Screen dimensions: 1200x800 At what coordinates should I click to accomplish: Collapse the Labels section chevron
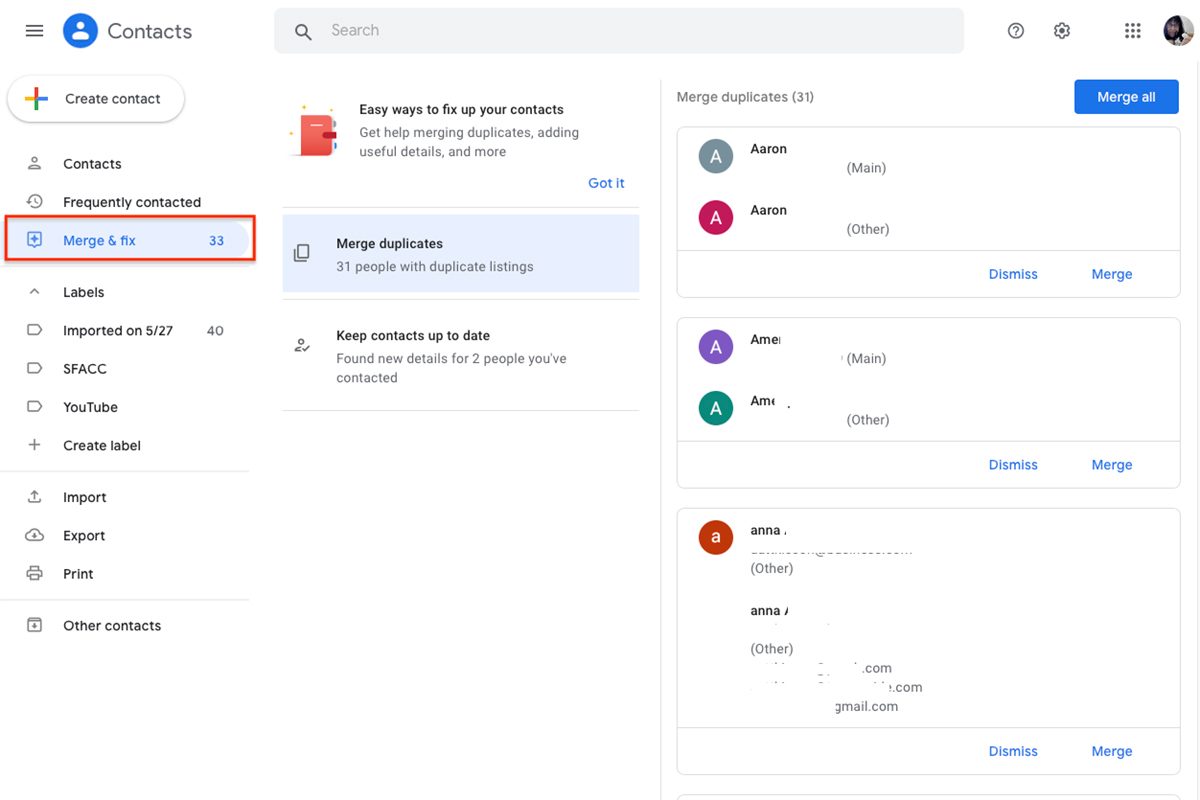34,292
